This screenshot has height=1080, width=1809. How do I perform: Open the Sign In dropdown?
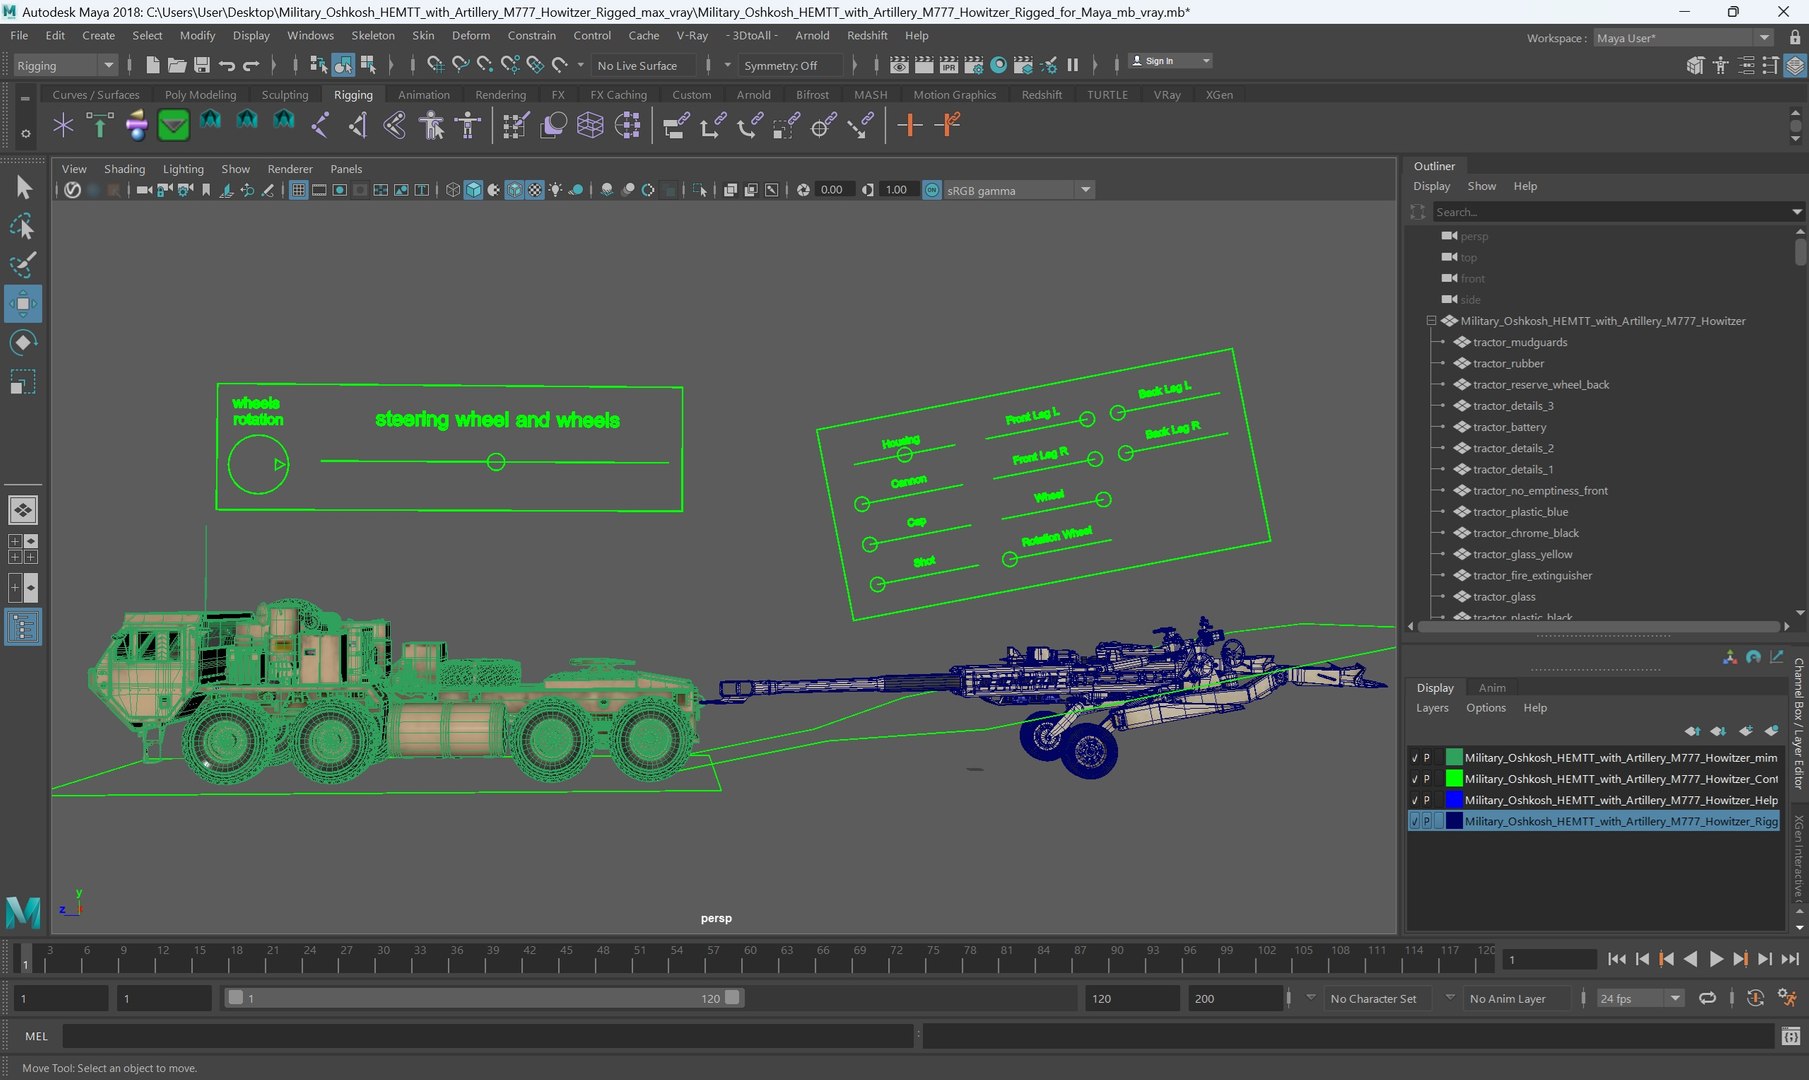(1170, 61)
